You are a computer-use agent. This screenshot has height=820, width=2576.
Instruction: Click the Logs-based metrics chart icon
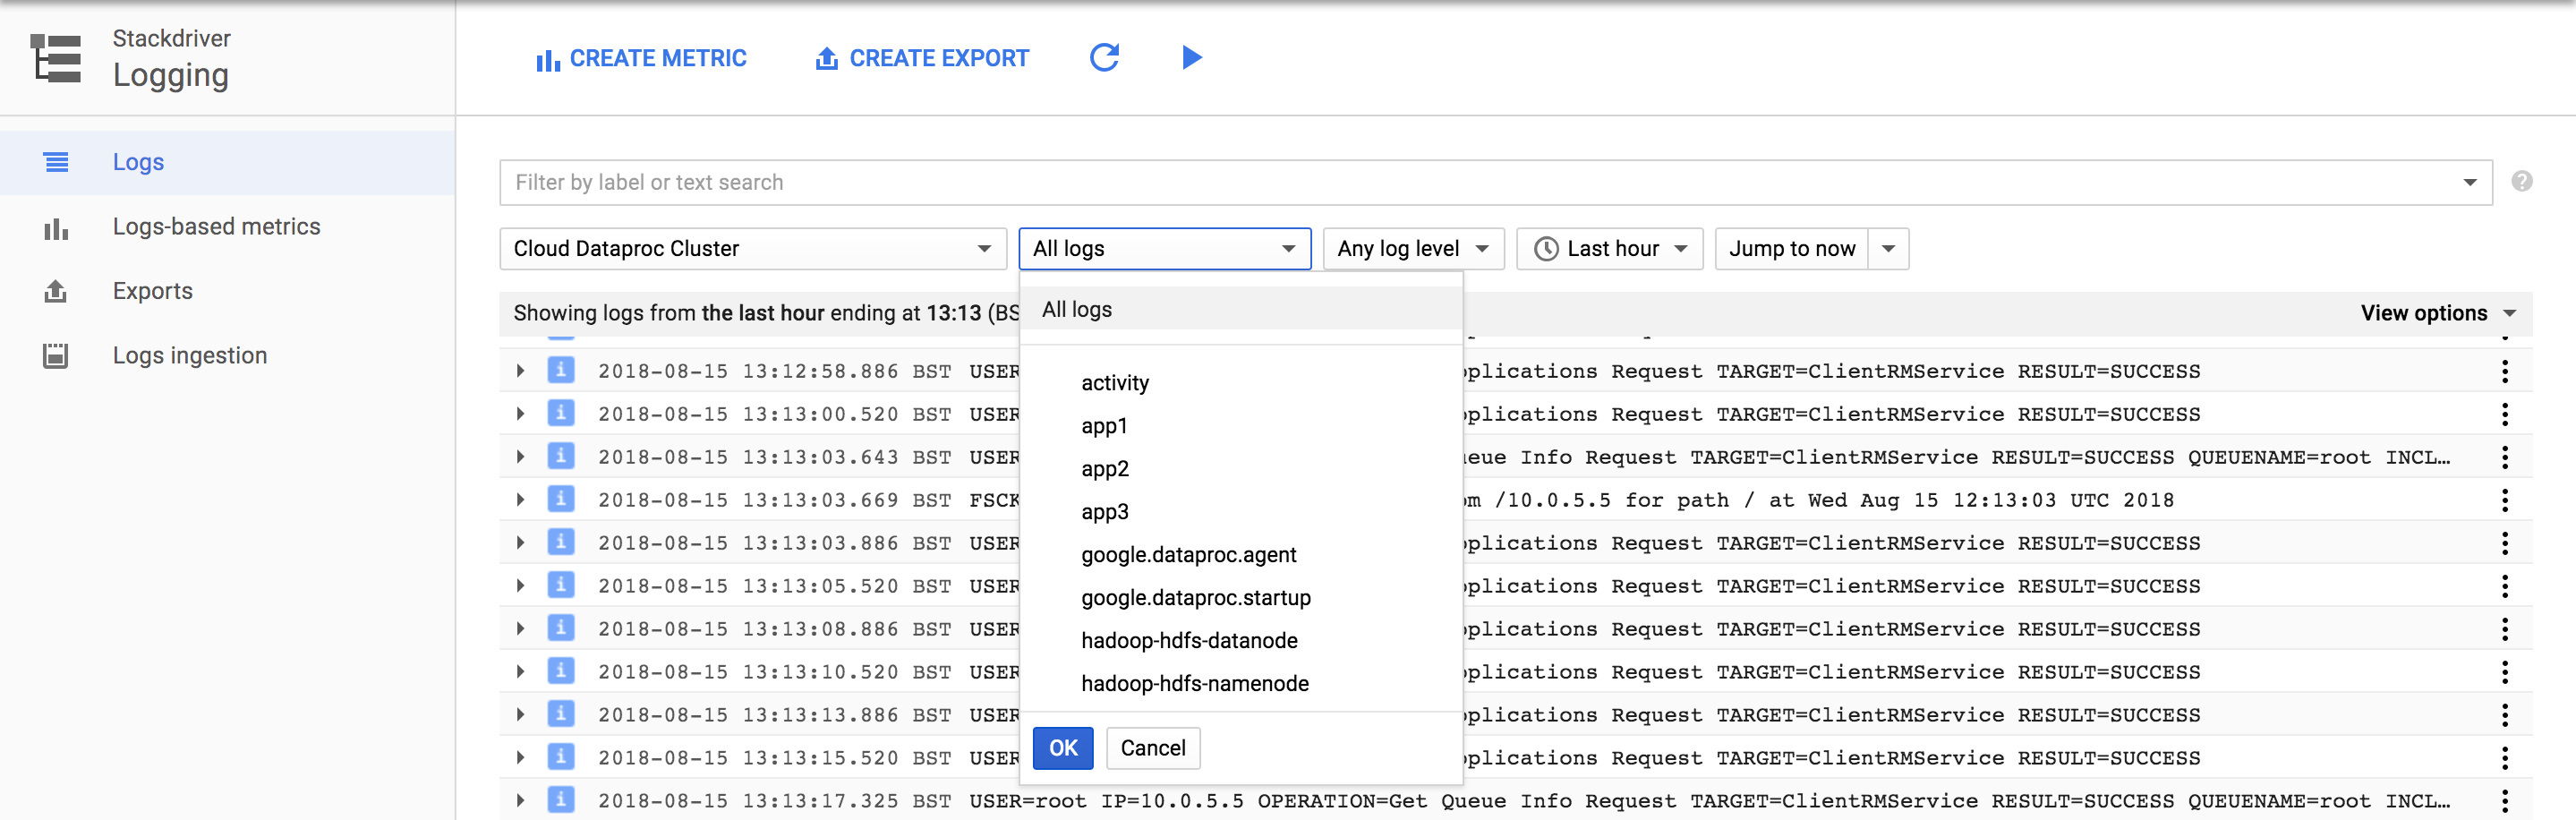(56, 228)
